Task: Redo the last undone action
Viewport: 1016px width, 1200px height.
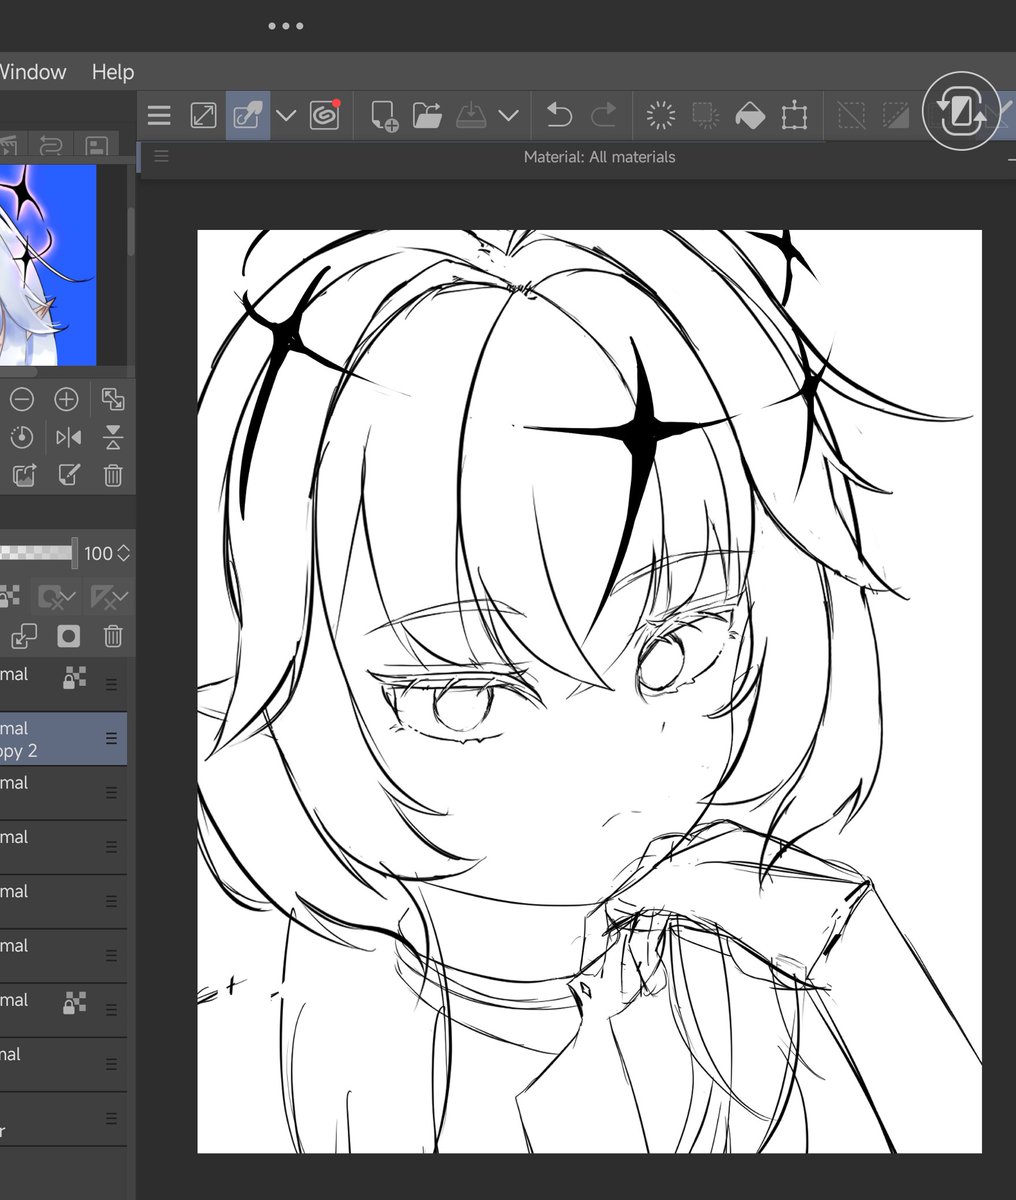Action: coord(603,116)
